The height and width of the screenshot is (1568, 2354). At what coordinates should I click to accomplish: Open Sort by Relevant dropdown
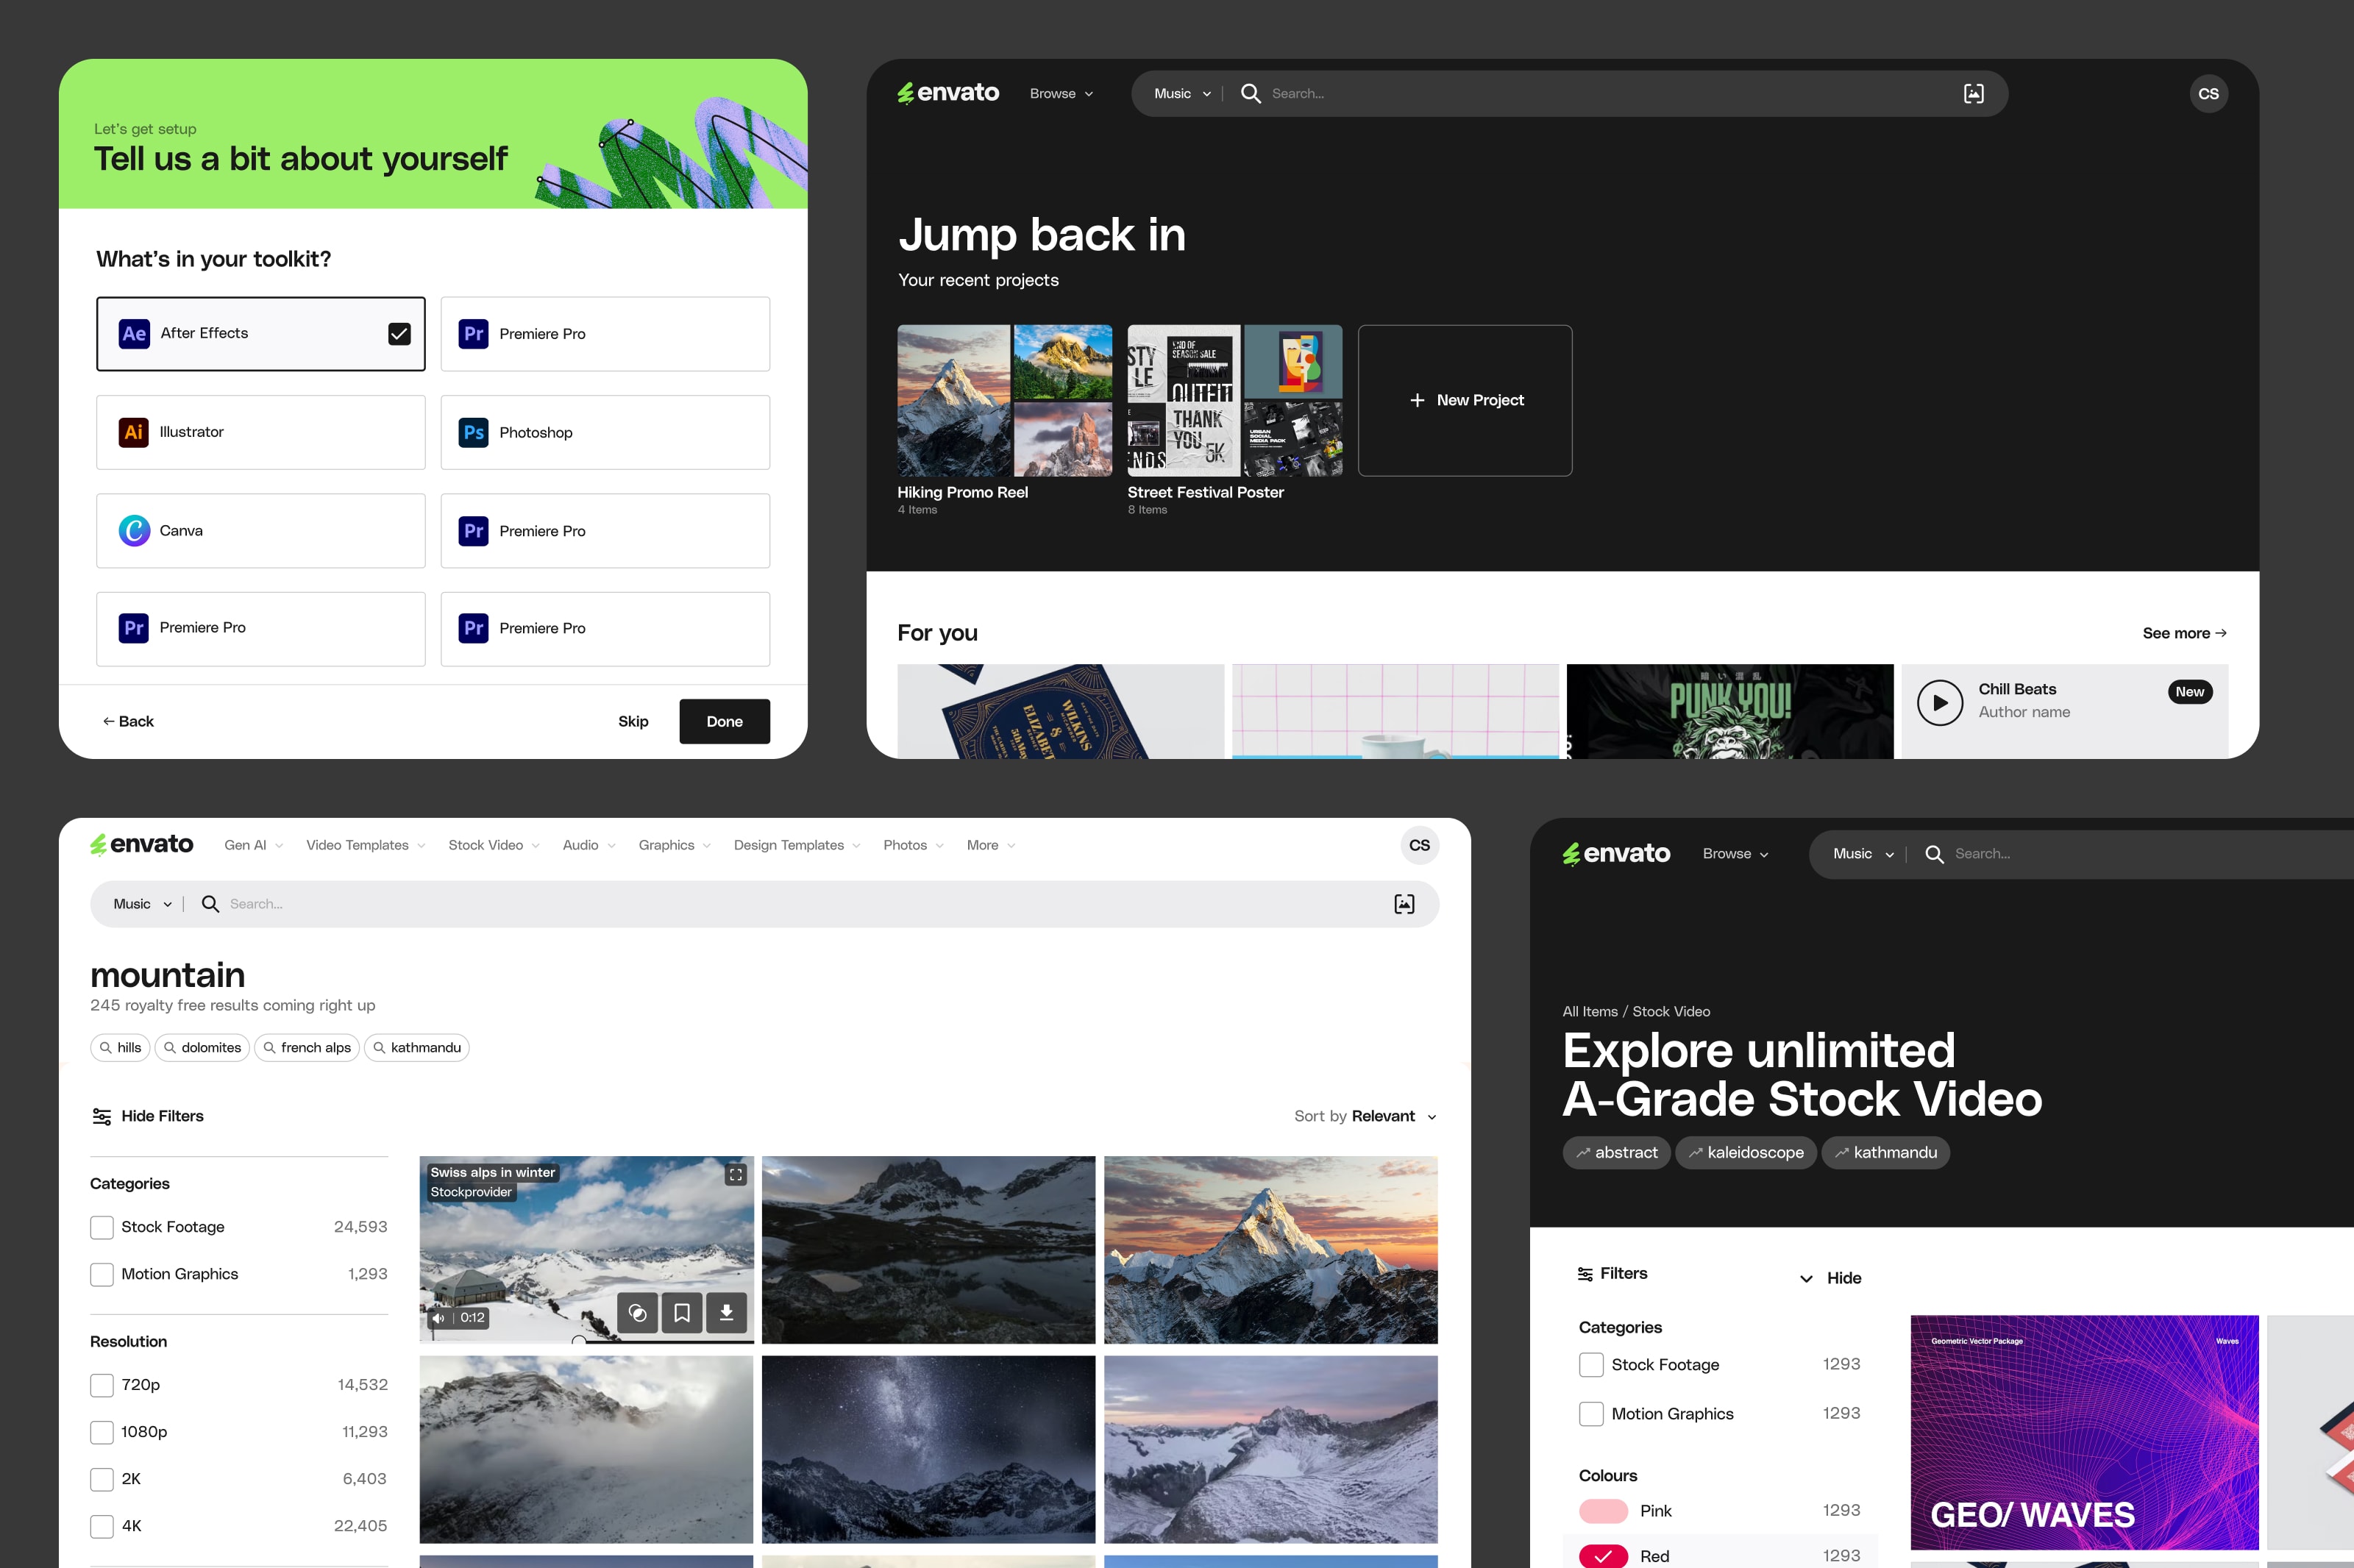[x=1365, y=1116]
